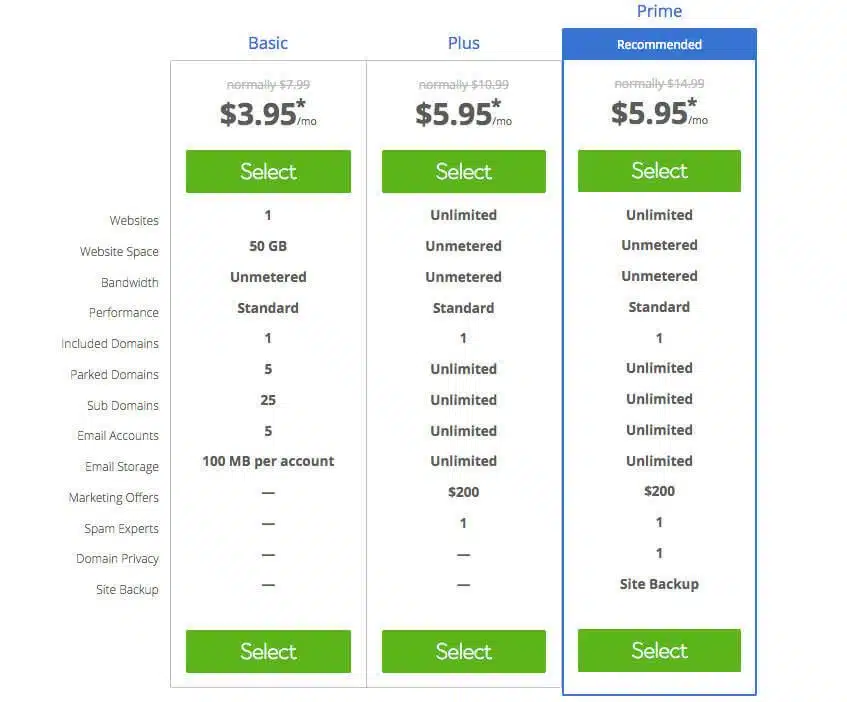The image size is (847, 702).
Task: Click the bottom Select button under Basic
Action: (x=268, y=651)
